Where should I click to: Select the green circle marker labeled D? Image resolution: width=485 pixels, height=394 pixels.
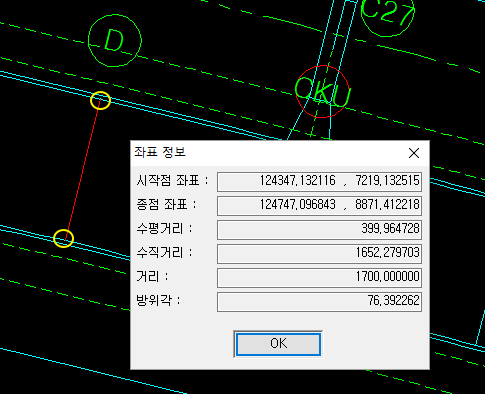point(115,40)
